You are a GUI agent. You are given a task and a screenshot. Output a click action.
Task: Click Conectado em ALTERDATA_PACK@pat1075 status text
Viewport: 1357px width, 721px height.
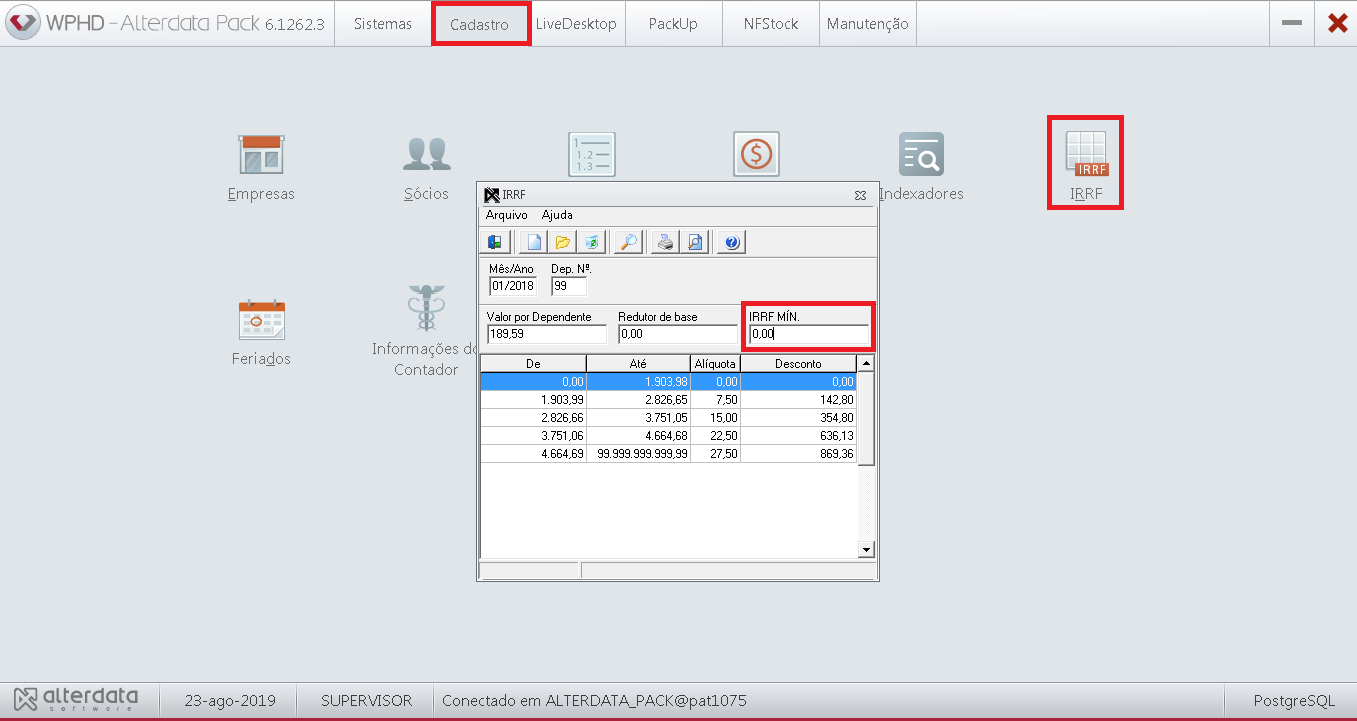click(594, 701)
